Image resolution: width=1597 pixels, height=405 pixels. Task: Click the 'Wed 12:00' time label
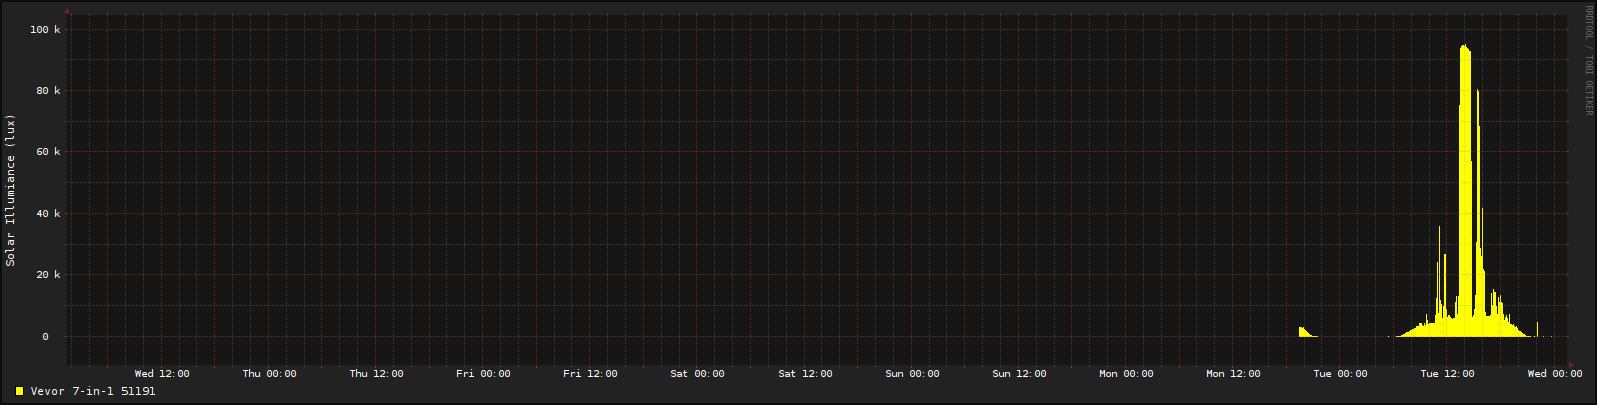tap(162, 374)
